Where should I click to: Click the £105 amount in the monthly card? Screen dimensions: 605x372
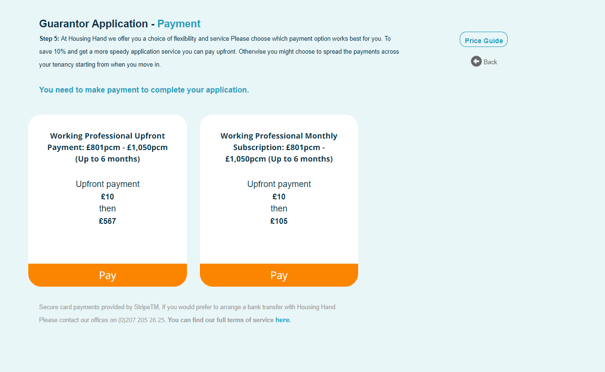(x=279, y=221)
